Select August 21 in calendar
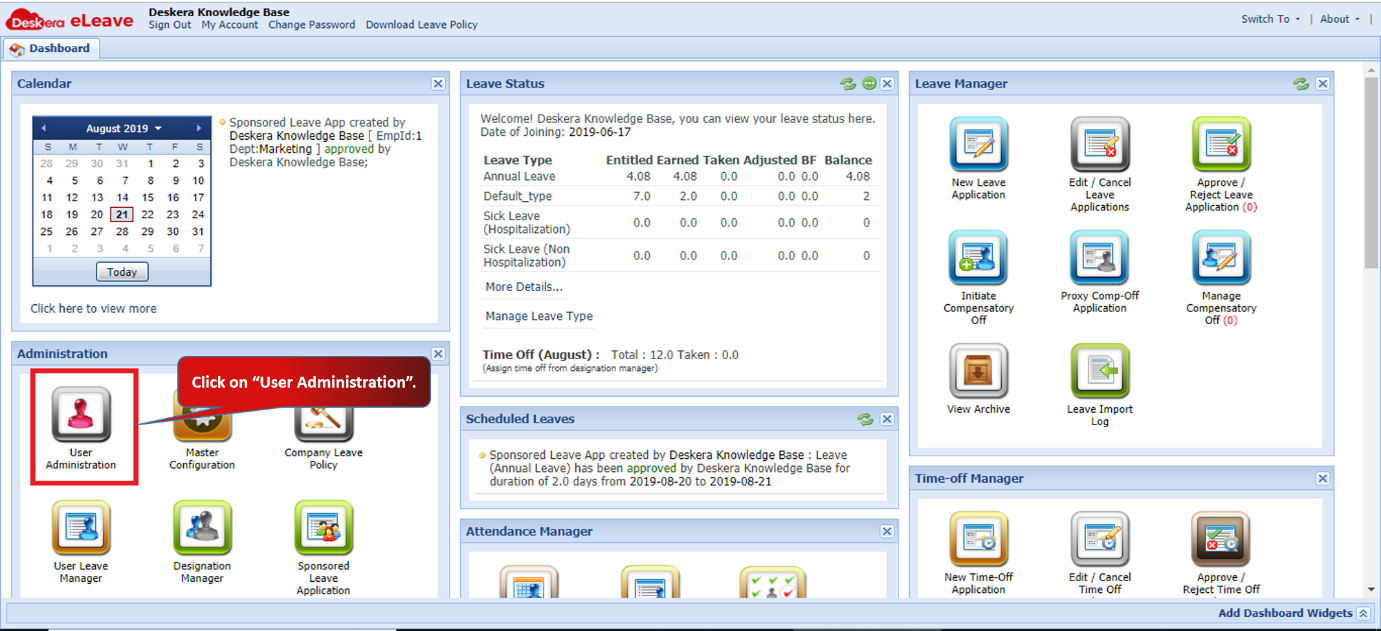Screen dimensions: 1381x631 point(122,214)
